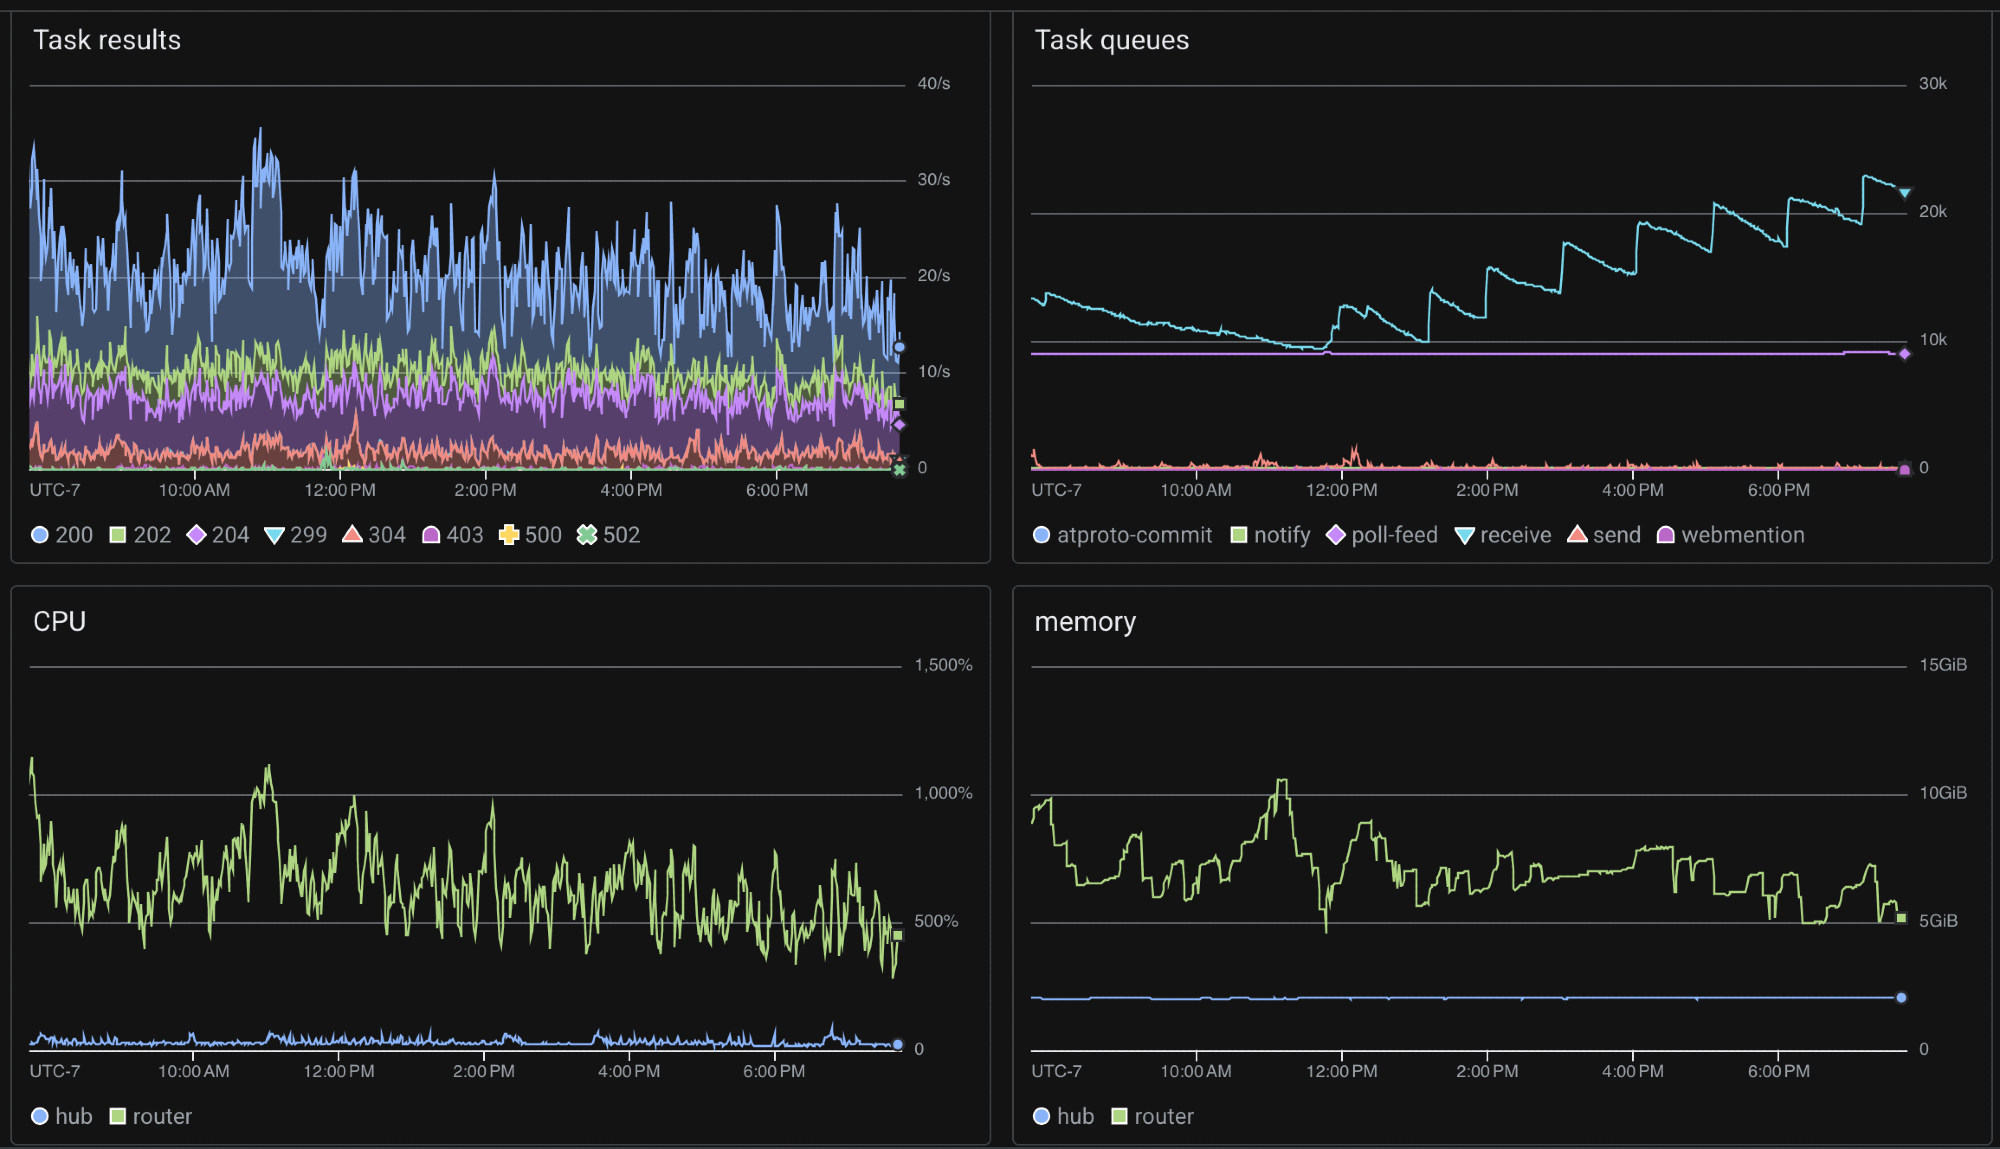The height and width of the screenshot is (1149, 2000).
Task: Click the Task results chart title
Action: coord(107,40)
